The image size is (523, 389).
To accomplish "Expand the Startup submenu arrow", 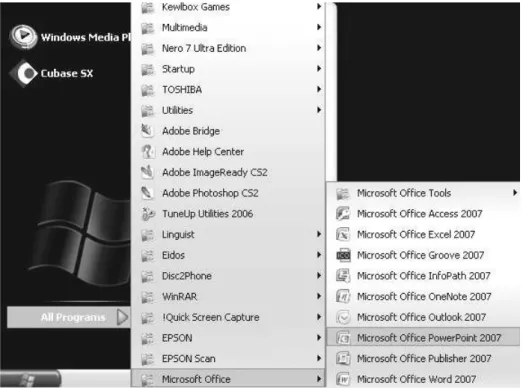I will coord(319,68).
